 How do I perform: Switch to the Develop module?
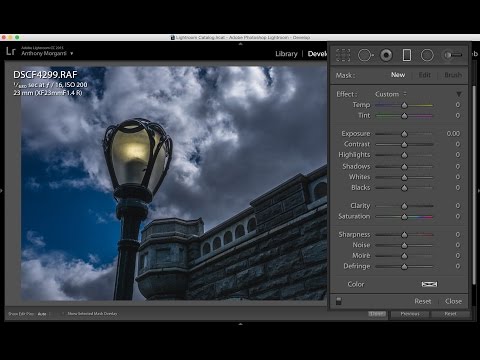(x=317, y=54)
